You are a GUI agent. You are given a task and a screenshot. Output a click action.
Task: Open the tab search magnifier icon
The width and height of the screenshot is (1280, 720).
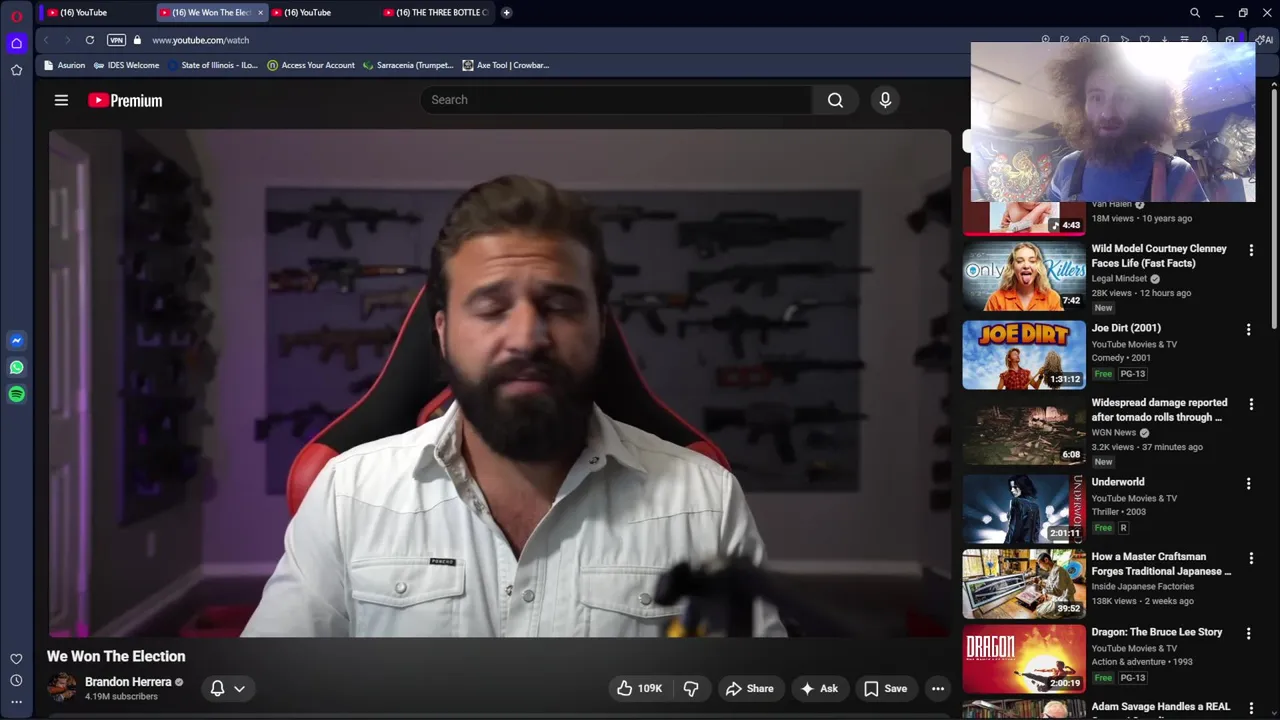pos(1195,13)
